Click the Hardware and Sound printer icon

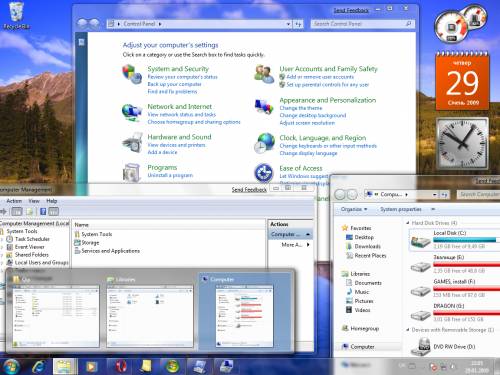click(132, 143)
